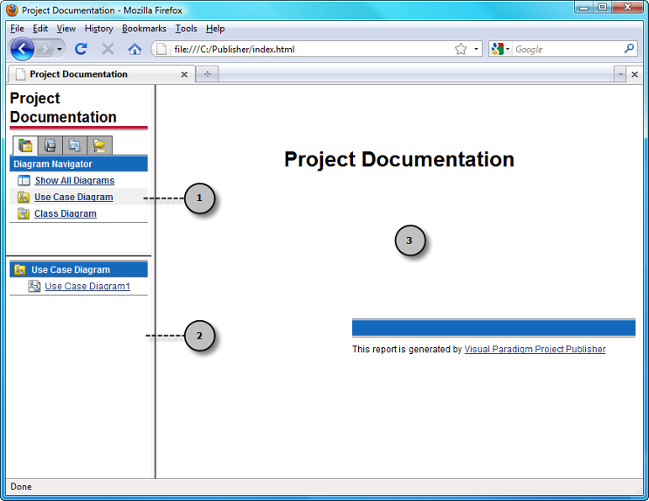Open the address bar URL dropdown
649x501 pixels.
[476, 49]
